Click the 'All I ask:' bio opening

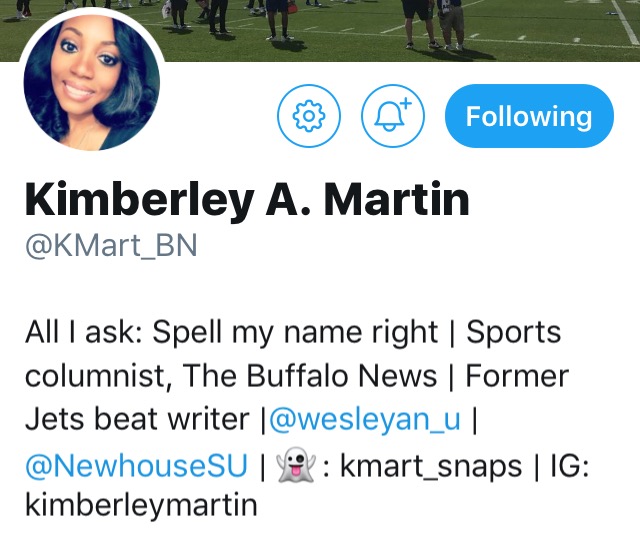84,331
